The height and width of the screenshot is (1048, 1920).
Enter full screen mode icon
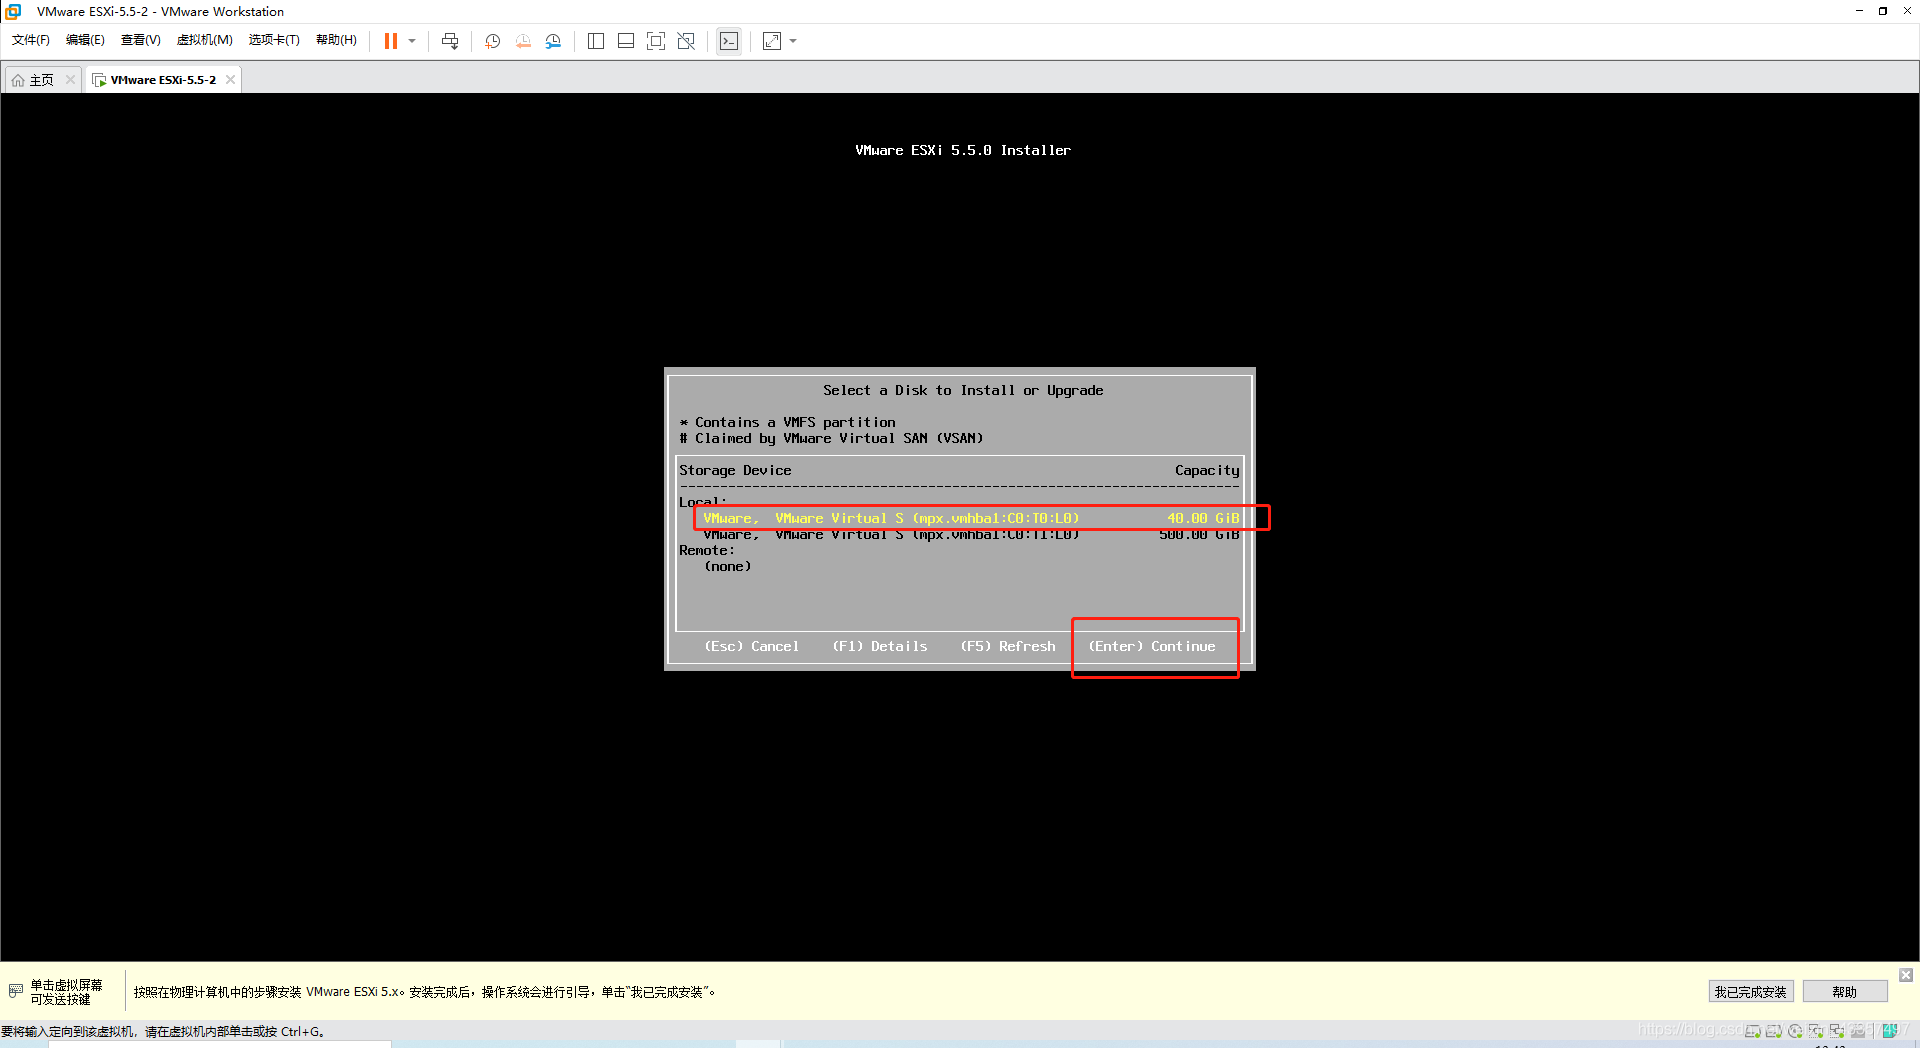(656, 41)
